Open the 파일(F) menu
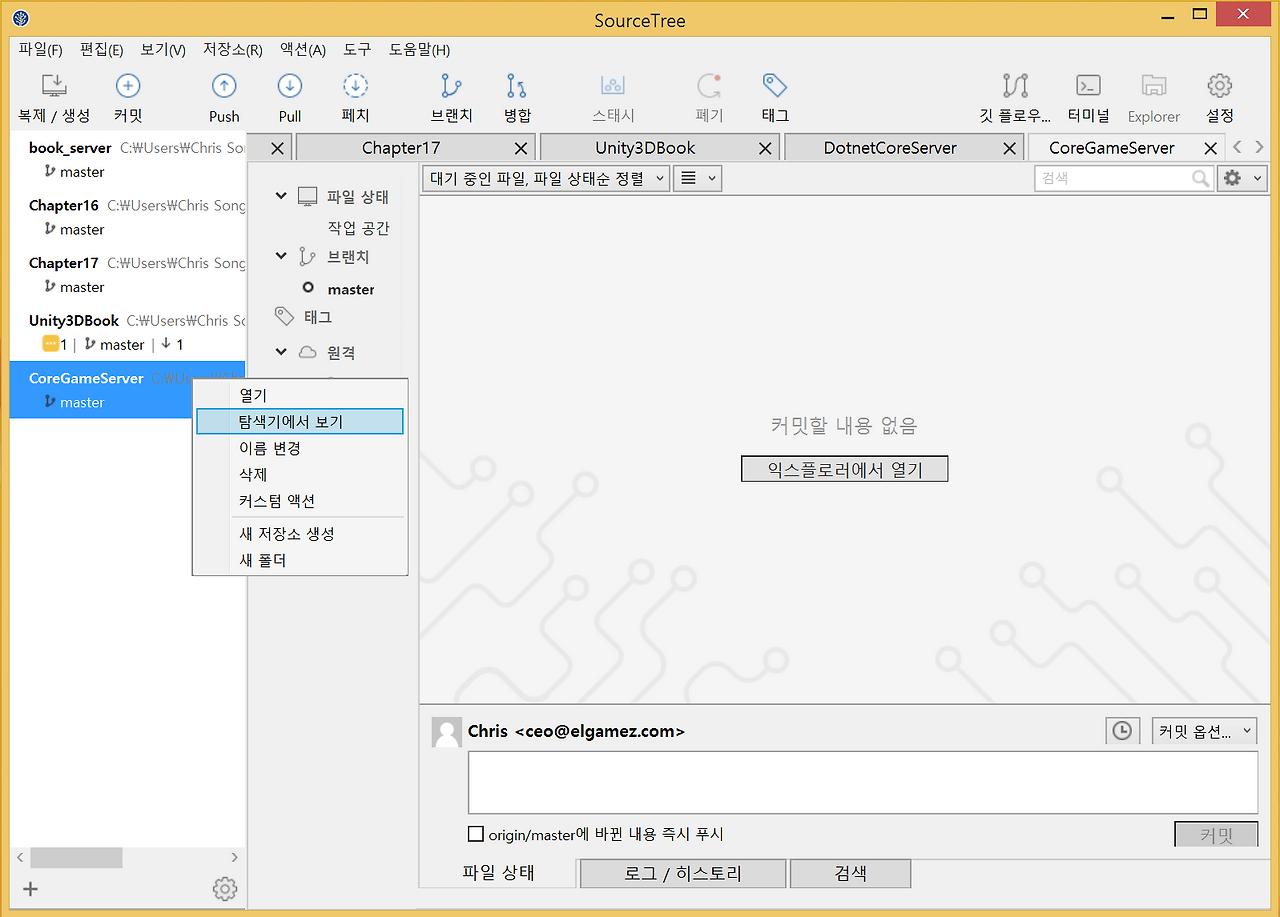1280x917 pixels. [x=41, y=50]
